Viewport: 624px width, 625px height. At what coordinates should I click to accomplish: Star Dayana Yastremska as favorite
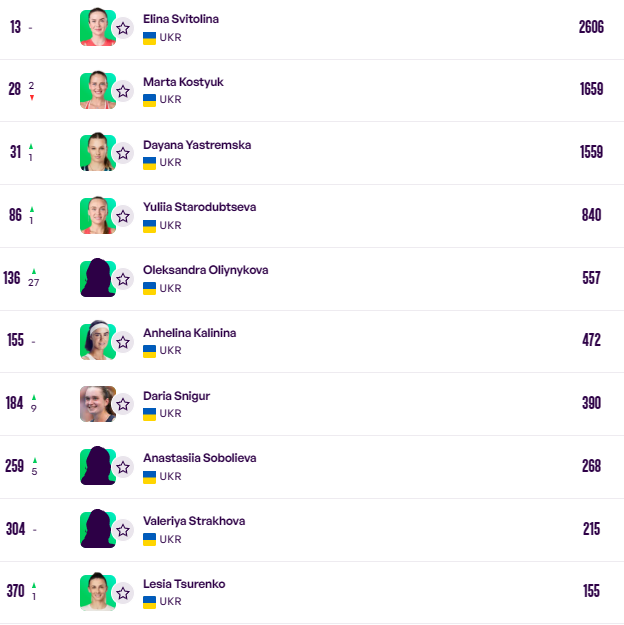(123, 153)
